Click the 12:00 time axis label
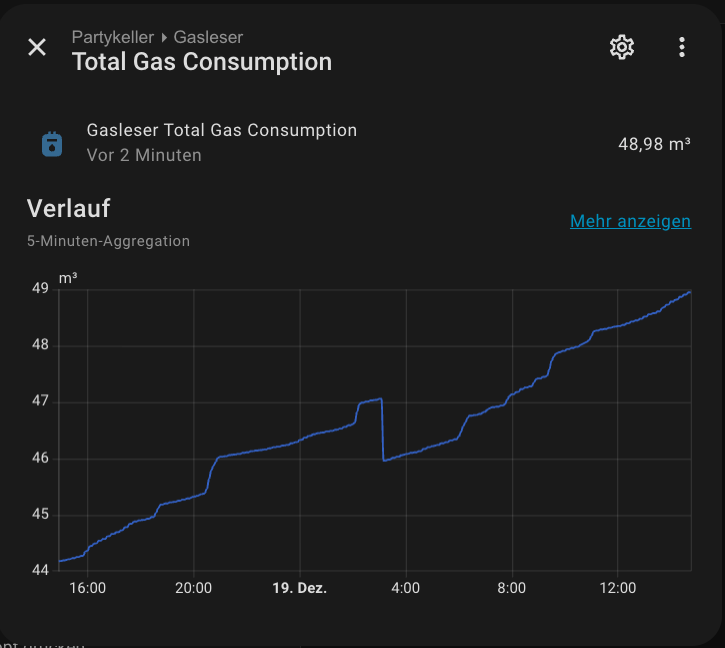 [617, 588]
